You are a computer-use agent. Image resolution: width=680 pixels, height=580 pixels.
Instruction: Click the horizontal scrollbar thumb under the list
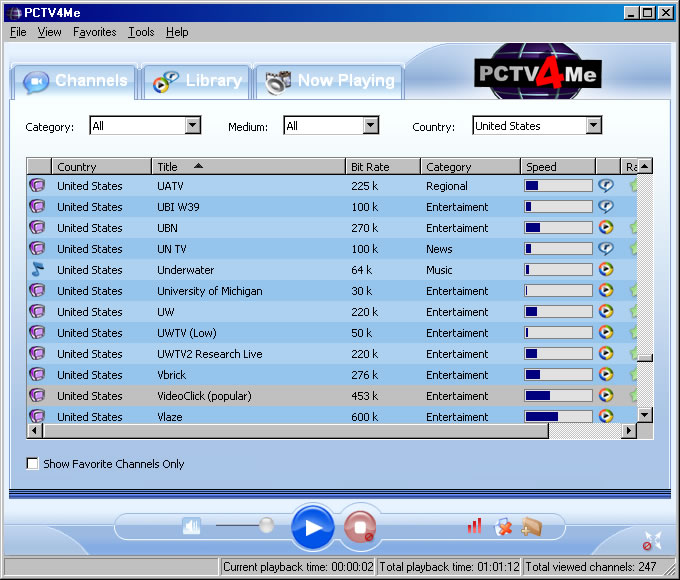295,431
